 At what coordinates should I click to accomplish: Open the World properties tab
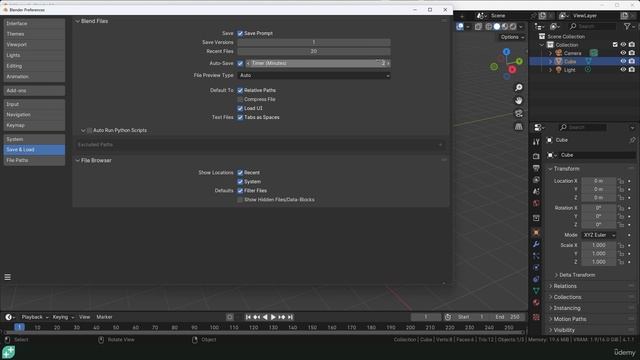click(x=536, y=203)
